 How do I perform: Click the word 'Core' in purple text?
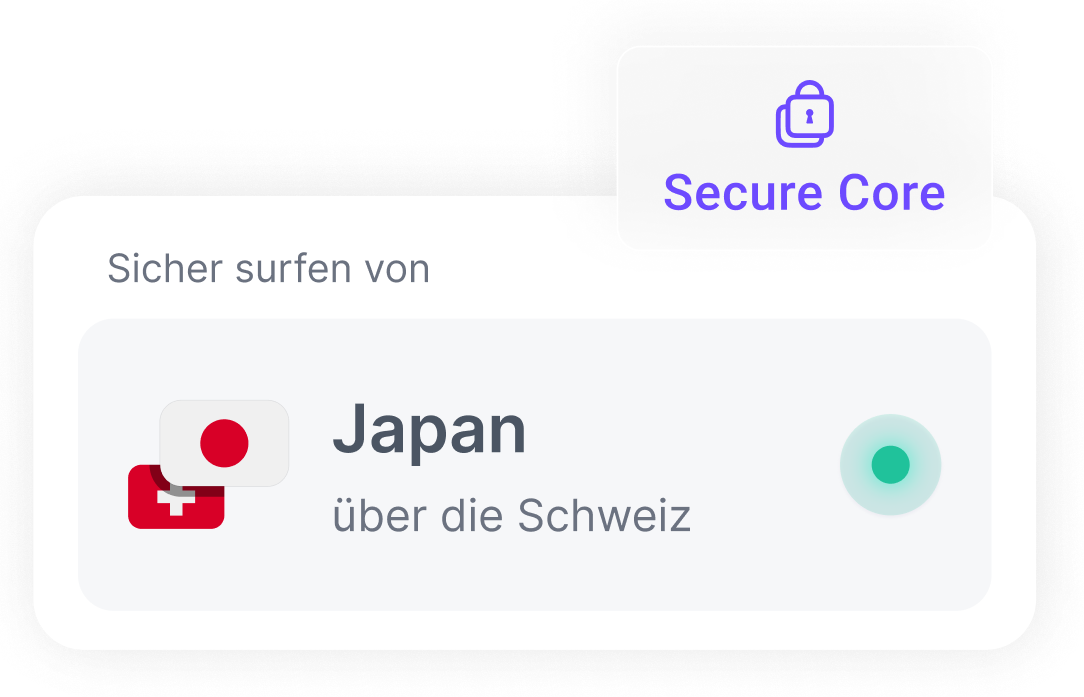coord(891,192)
